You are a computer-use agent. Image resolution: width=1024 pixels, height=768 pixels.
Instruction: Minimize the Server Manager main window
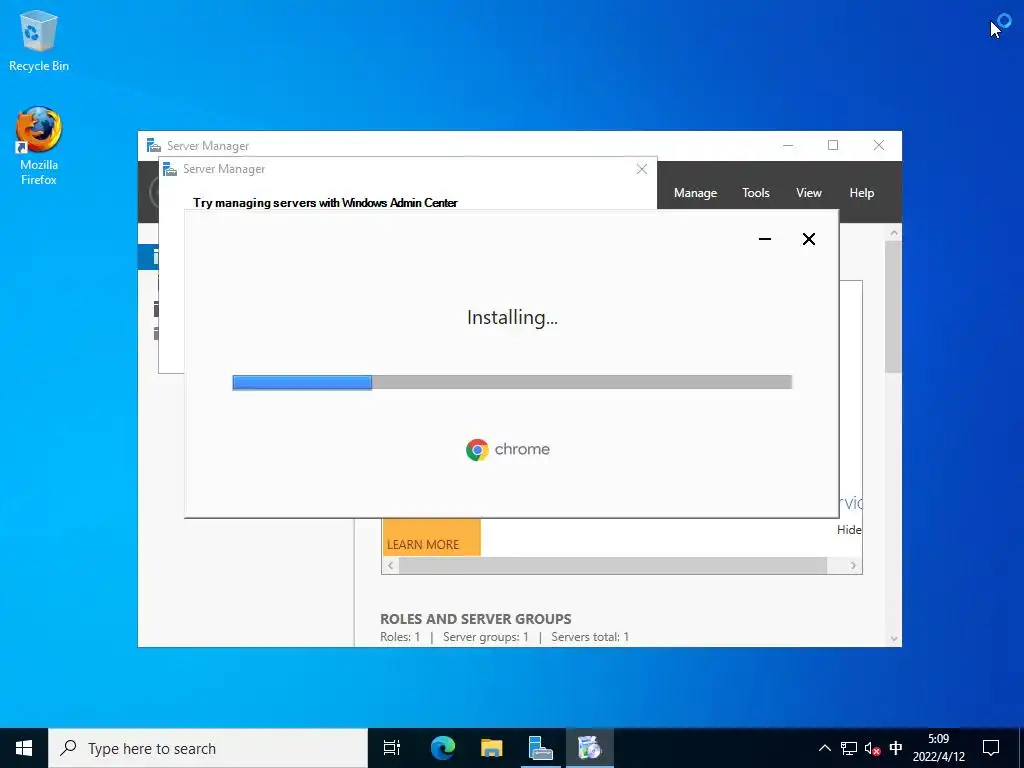coord(788,145)
